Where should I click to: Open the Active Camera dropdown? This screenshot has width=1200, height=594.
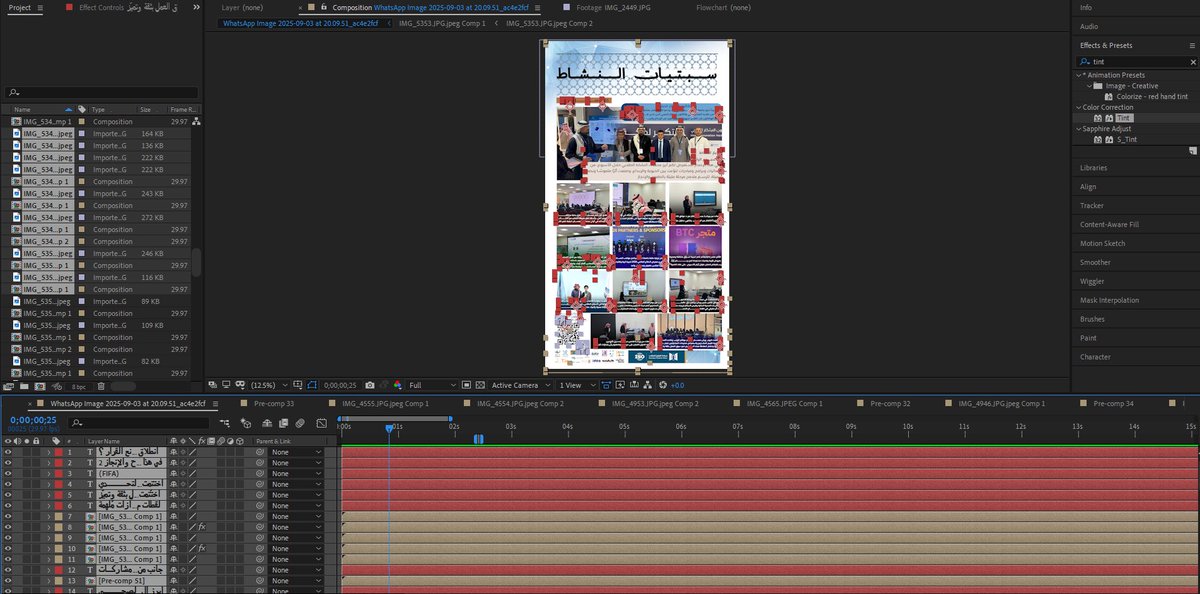[x=521, y=385]
